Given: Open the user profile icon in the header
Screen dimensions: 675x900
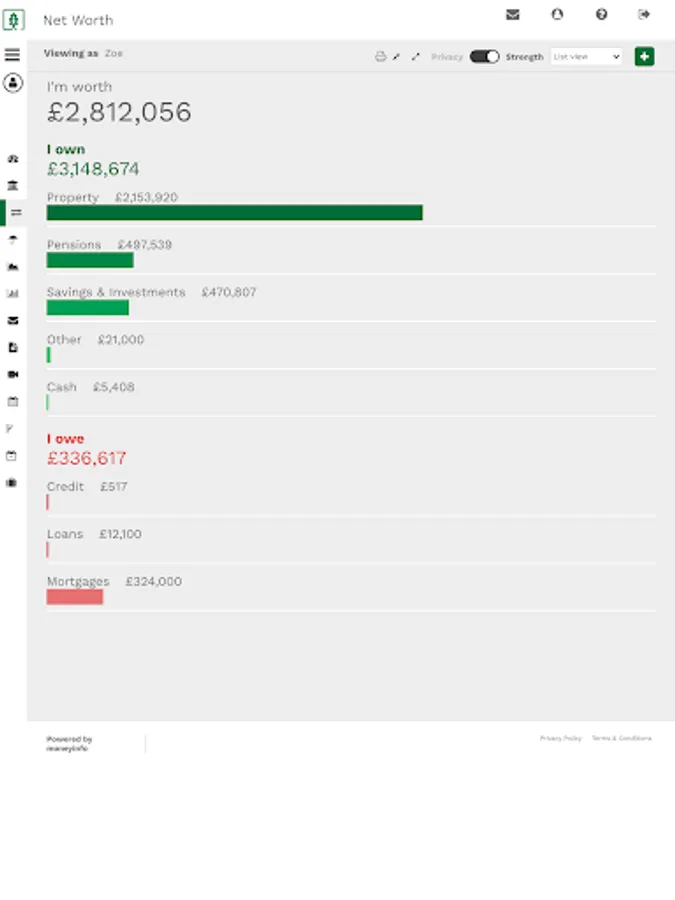Looking at the screenshot, I should tap(557, 15).
